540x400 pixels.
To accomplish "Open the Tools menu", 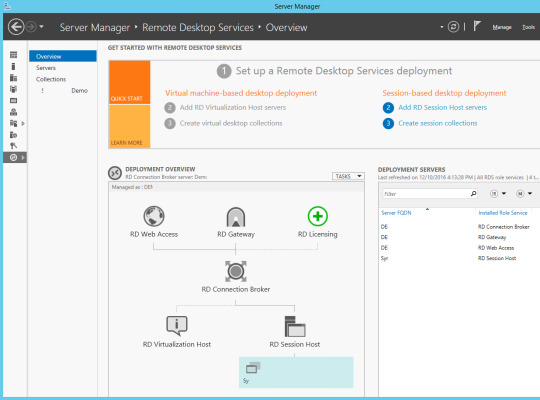I will (528, 27).
